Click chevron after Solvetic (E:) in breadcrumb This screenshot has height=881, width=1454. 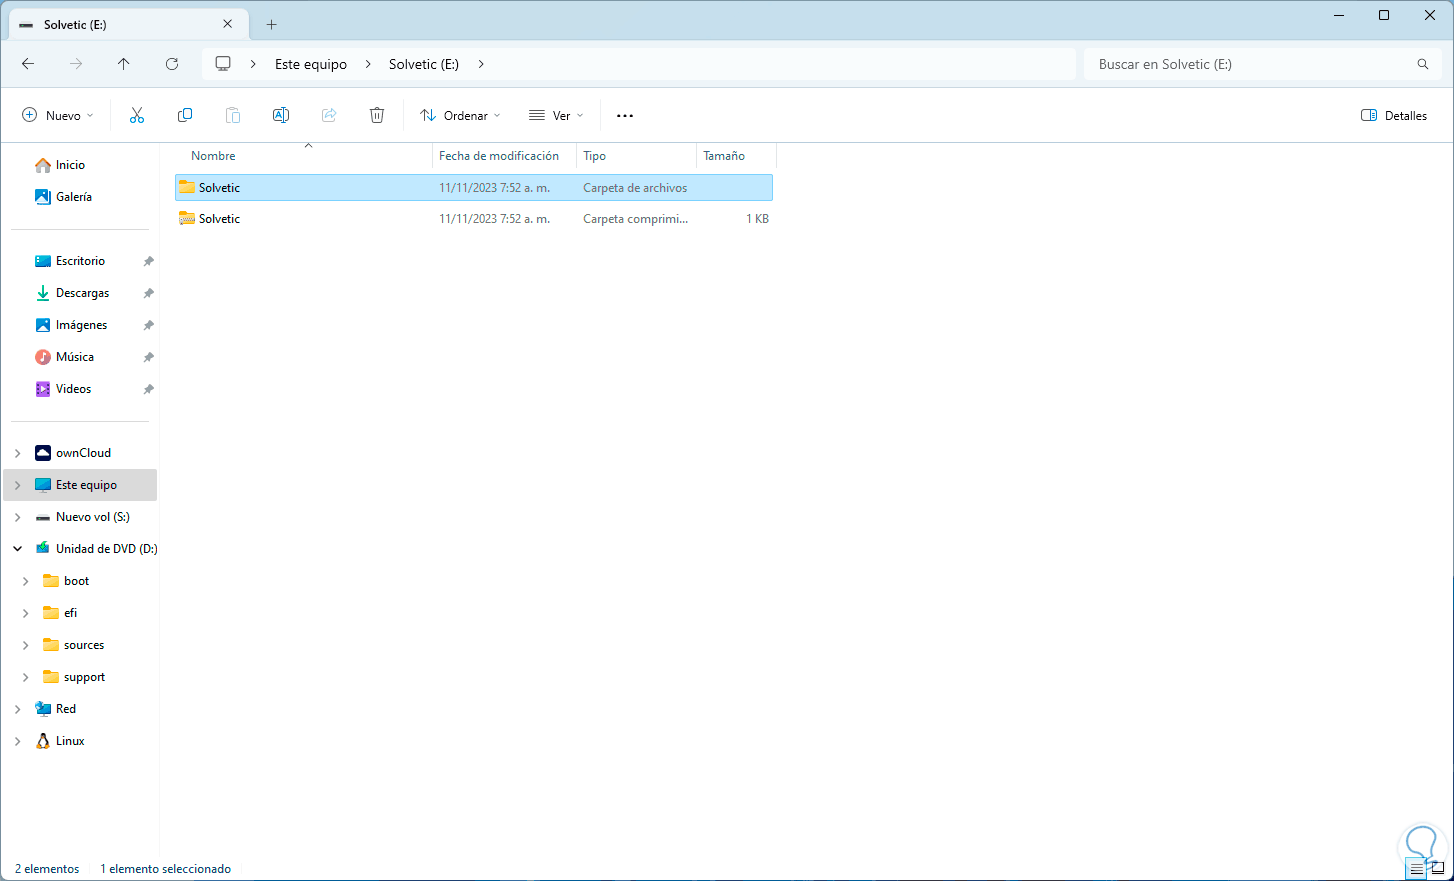coord(481,64)
